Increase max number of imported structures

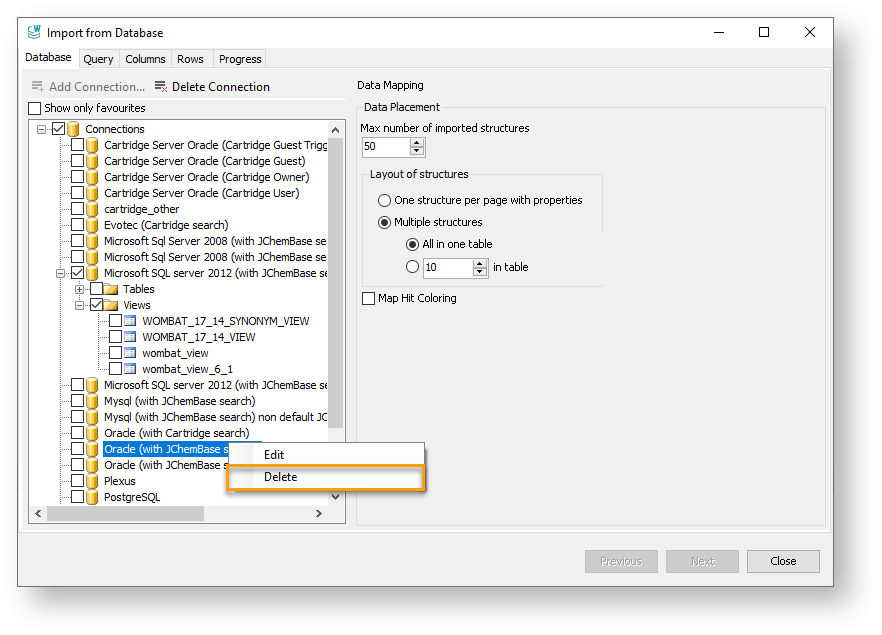pos(417,142)
